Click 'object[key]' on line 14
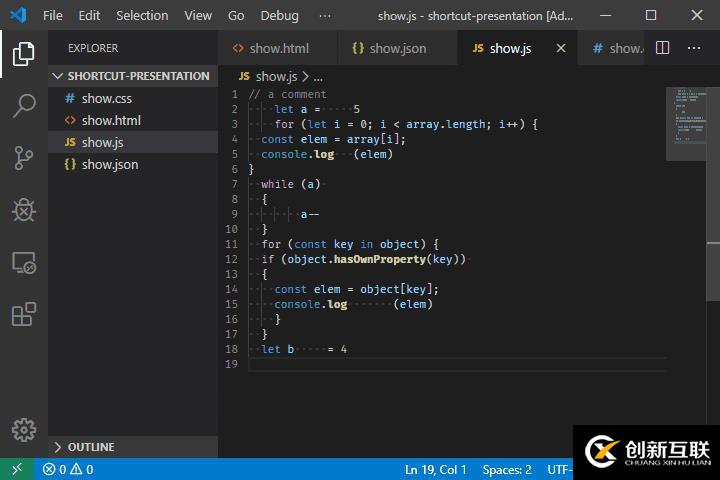The width and height of the screenshot is (720, 480). (396, 289)
